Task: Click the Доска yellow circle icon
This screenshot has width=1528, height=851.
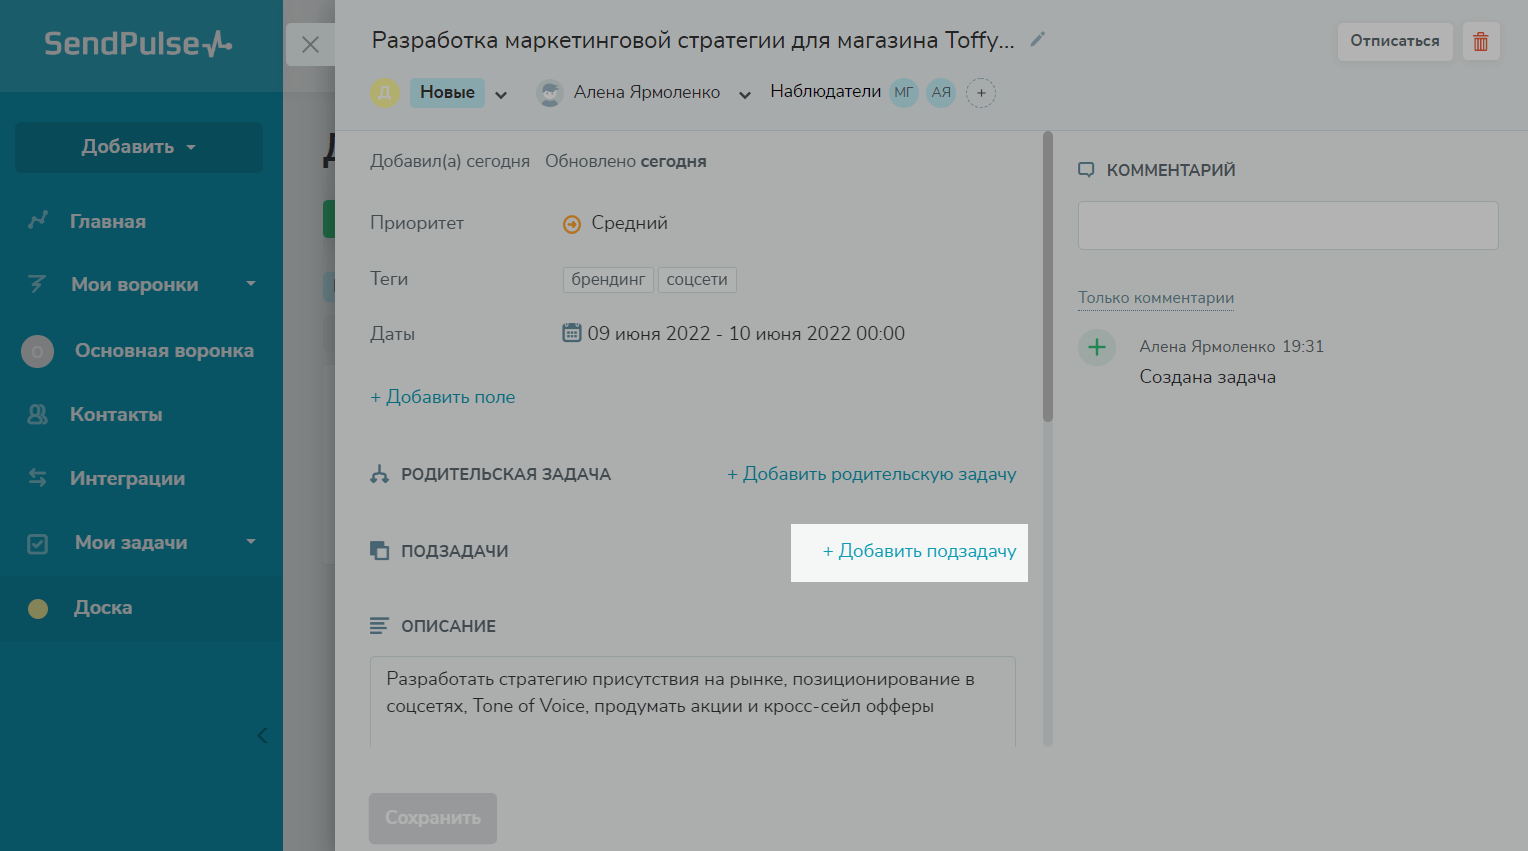Action: coord(38,608)
